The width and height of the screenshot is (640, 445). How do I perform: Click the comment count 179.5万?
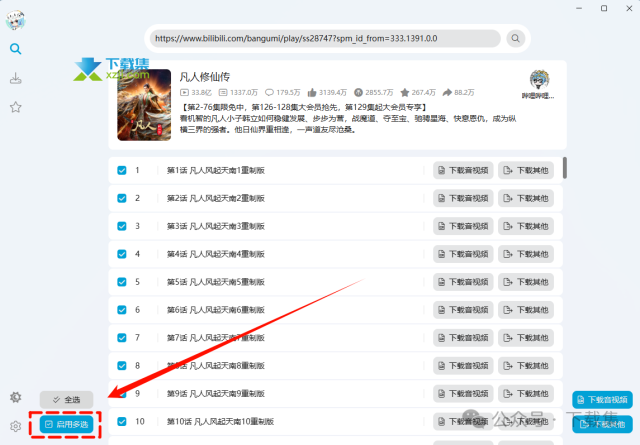coord(282,93)
